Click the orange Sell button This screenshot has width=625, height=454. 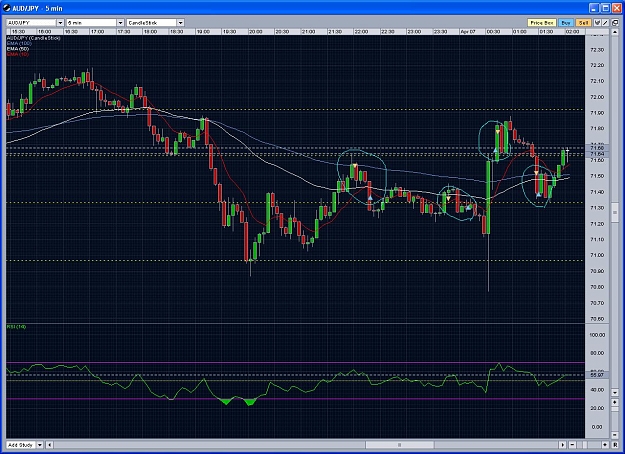583,23
